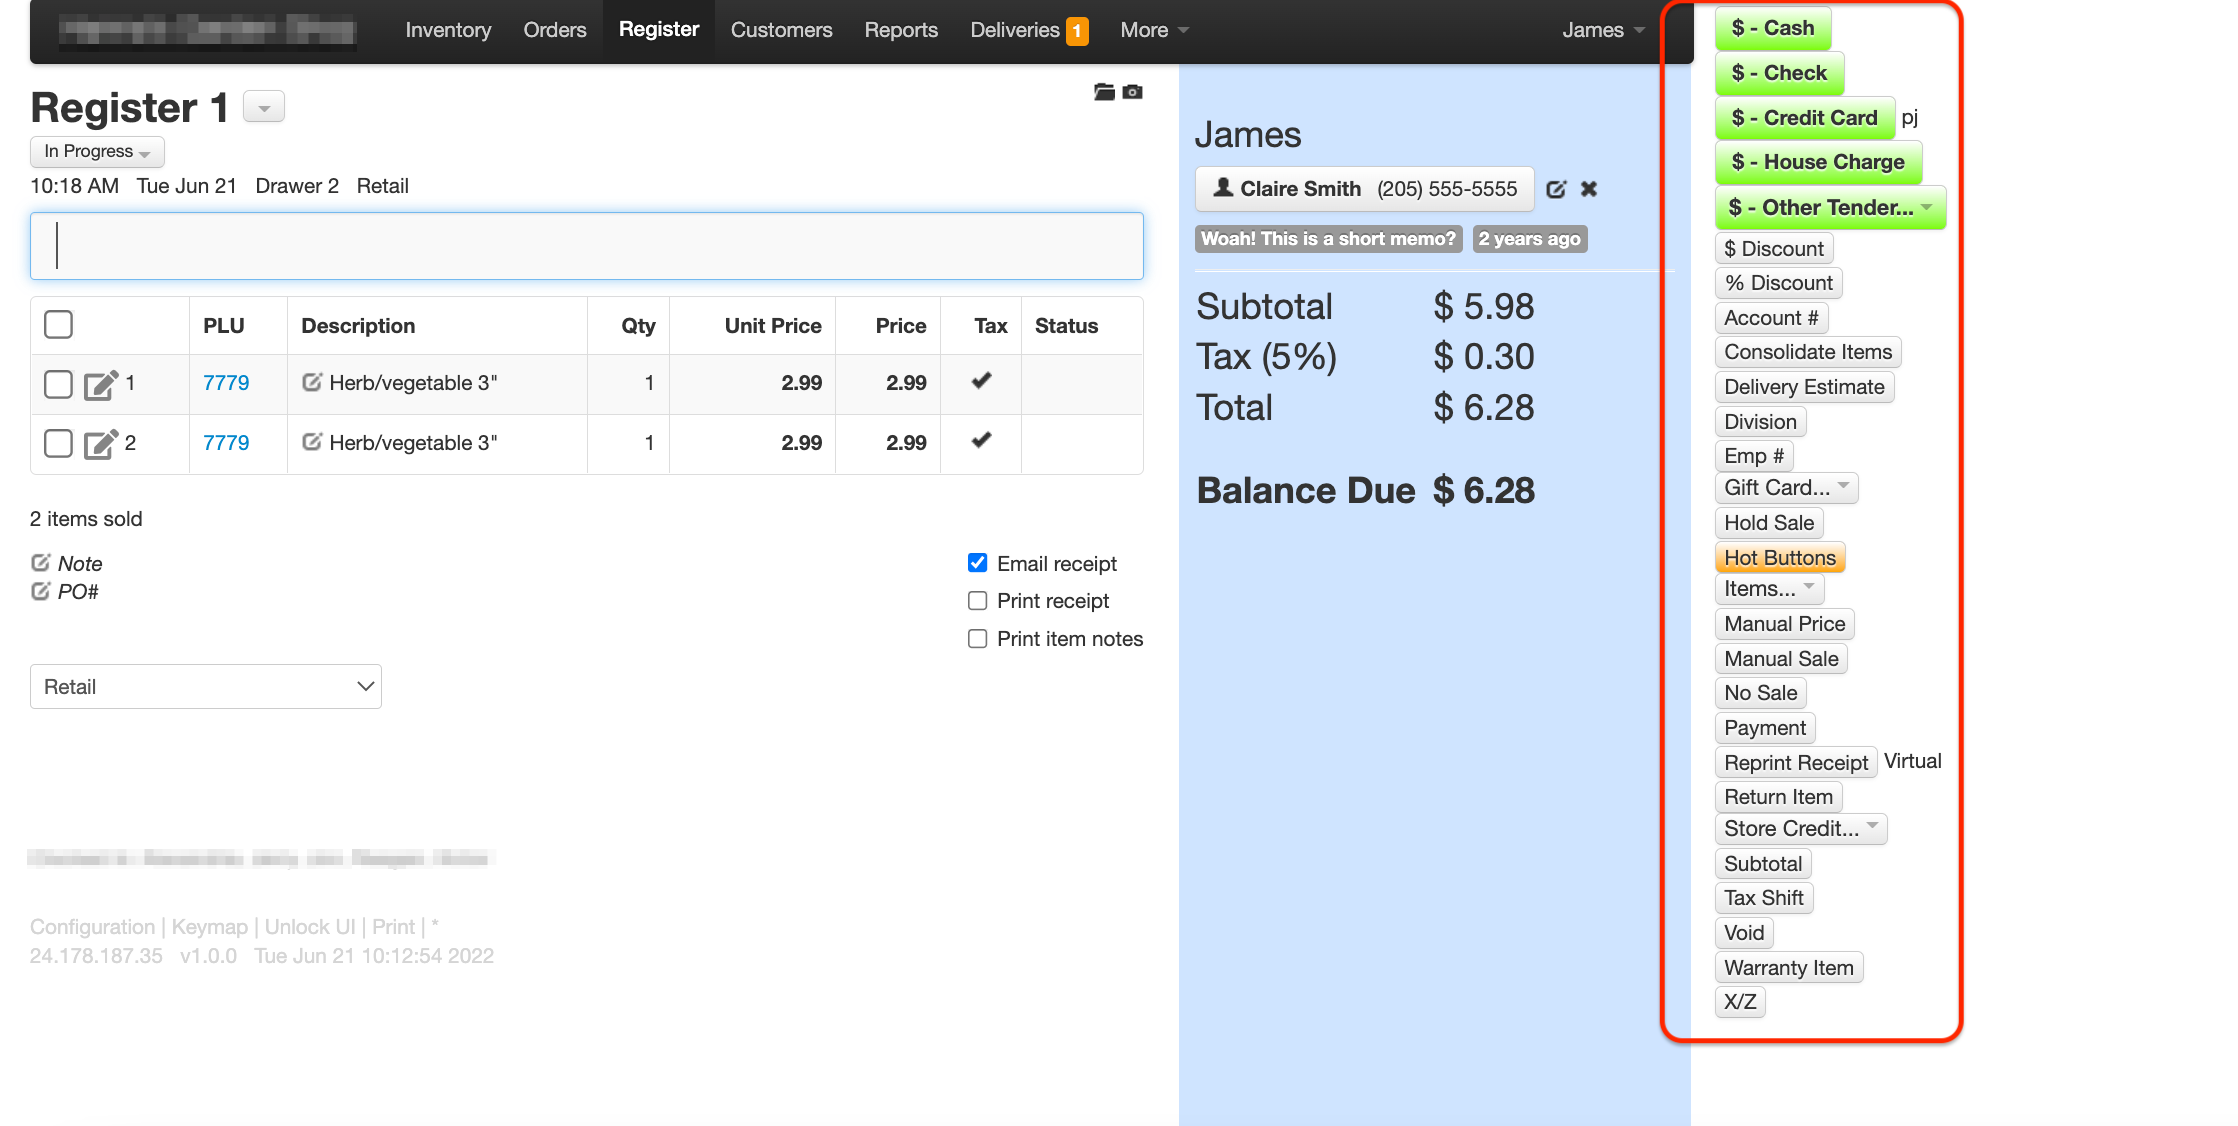This screenshot has height=1126, width=2238.
Task: Edit the PO# field icon
Action: pos(41,591)
